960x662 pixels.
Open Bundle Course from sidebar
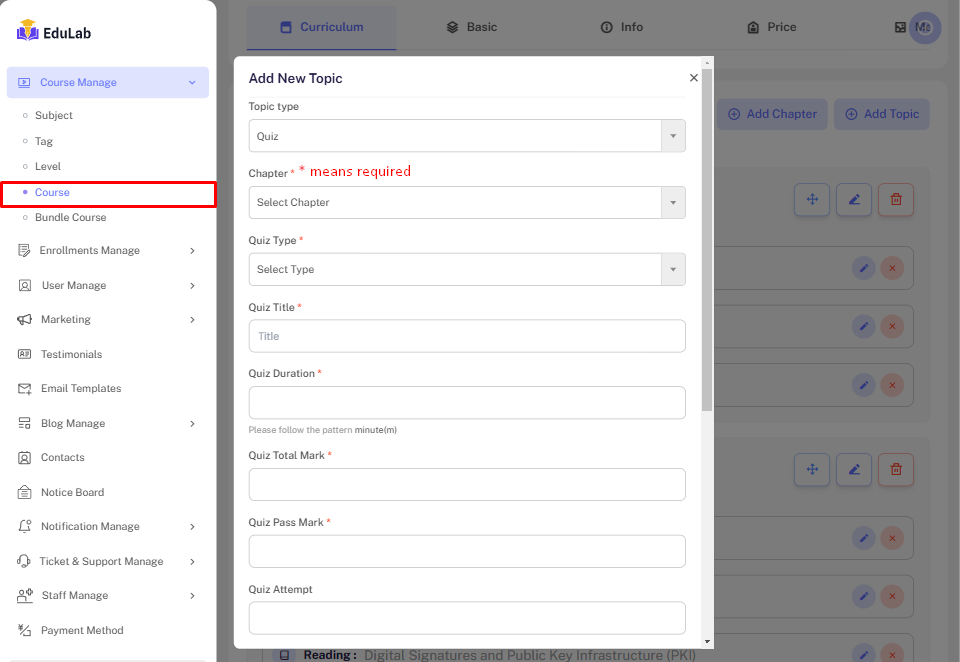click(70, 217)
